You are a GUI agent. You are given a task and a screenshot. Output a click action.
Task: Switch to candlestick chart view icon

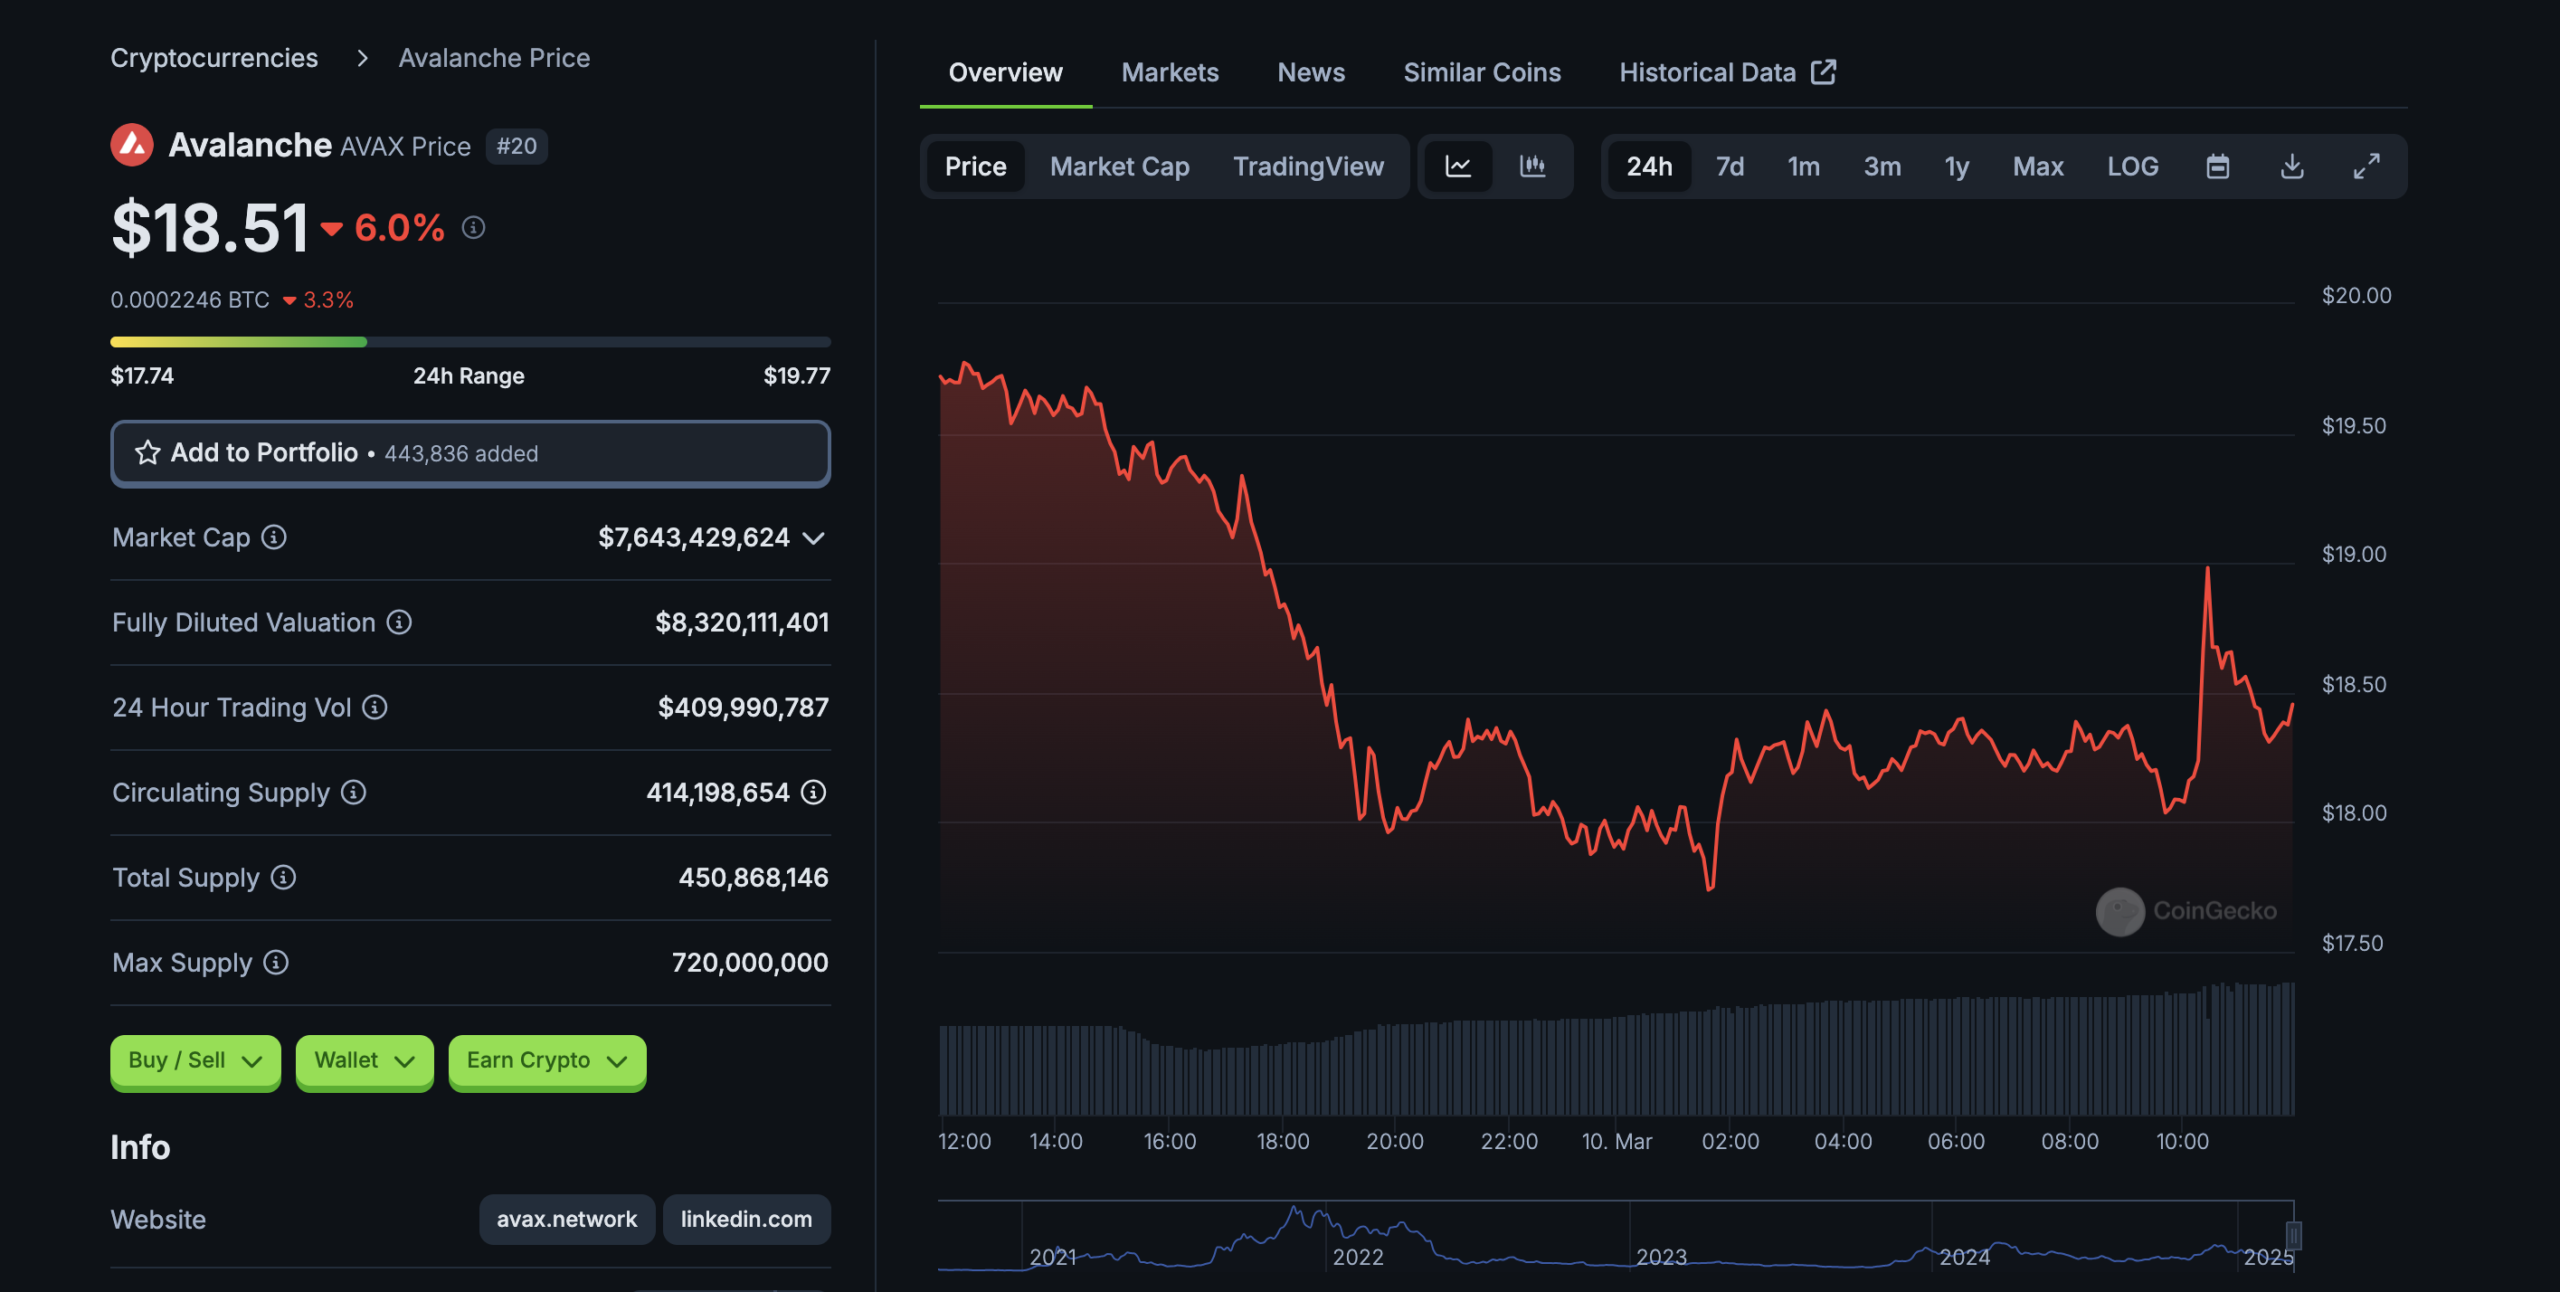(1532, 166)
